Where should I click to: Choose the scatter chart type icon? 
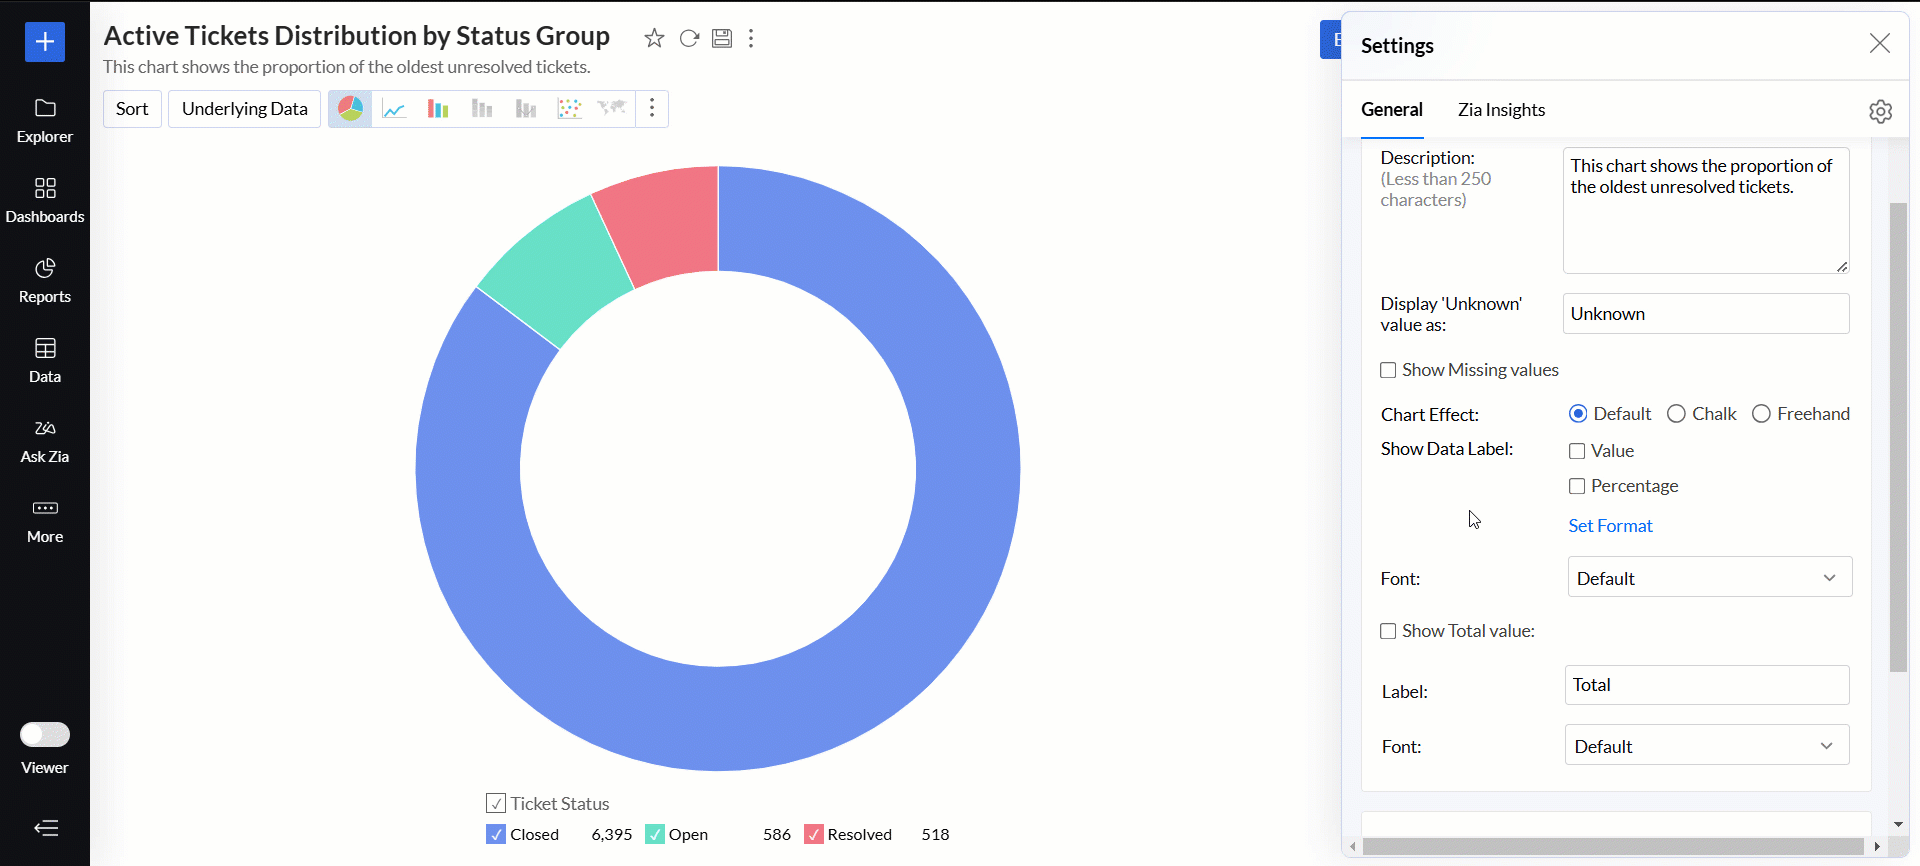coord(569,109)
